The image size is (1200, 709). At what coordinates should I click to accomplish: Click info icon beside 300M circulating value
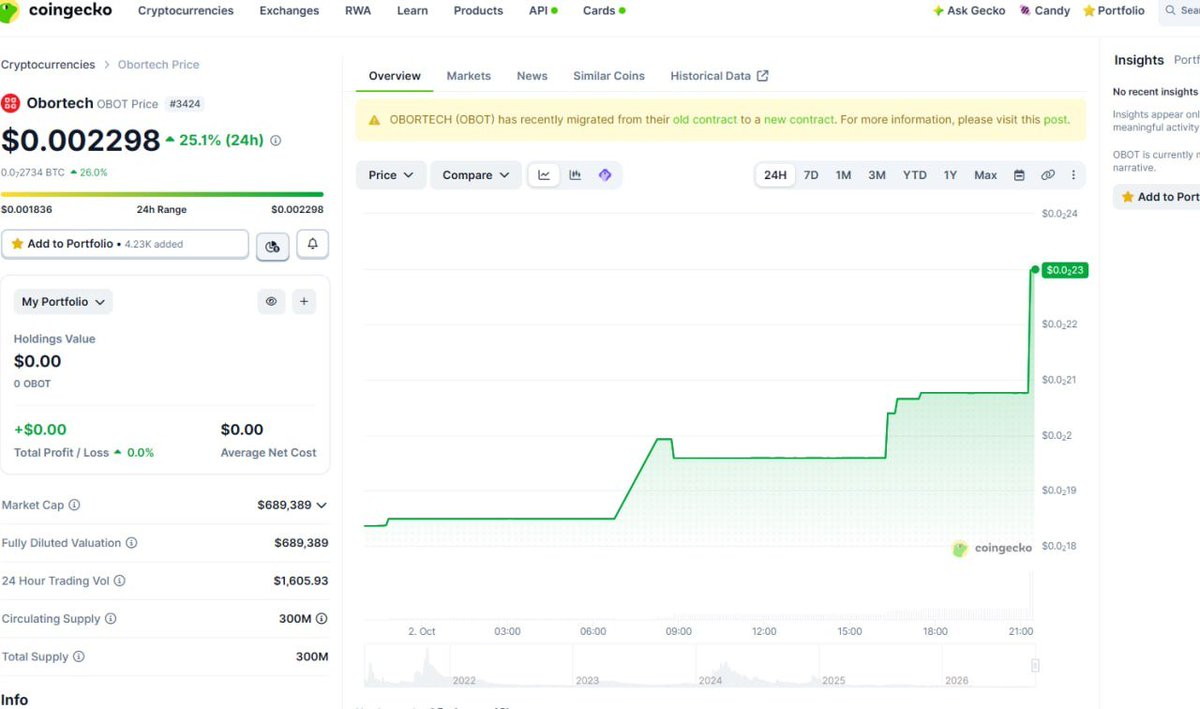coord(321,619)
